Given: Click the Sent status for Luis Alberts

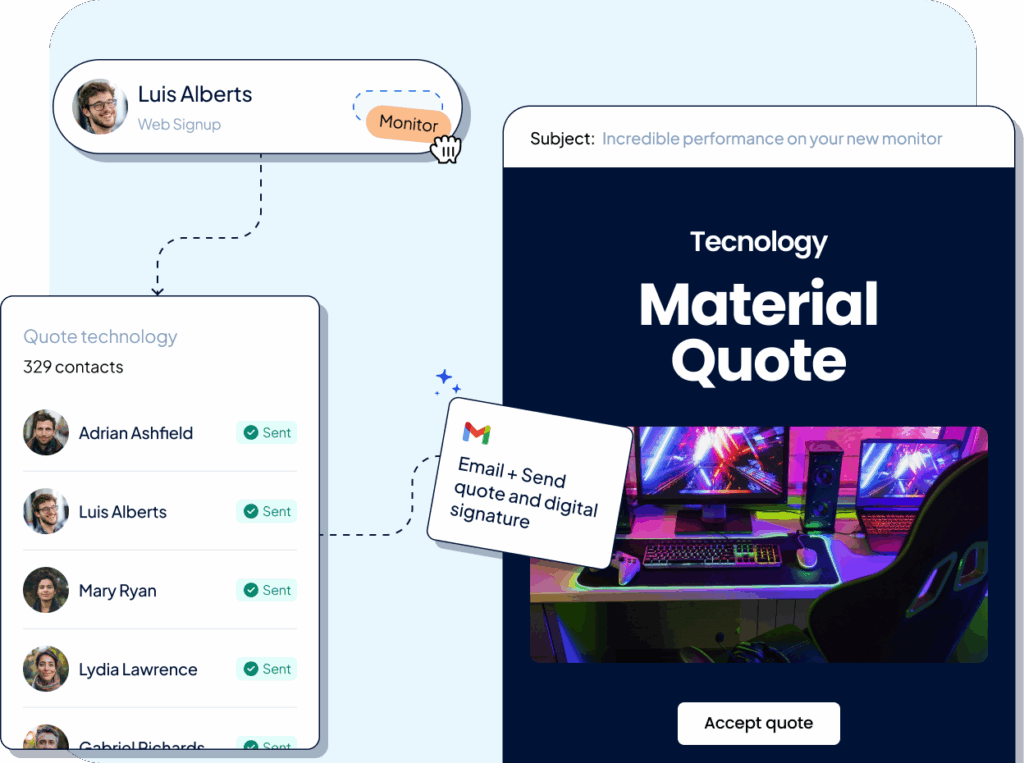Looking at the screenshot, I should [267, 511].
